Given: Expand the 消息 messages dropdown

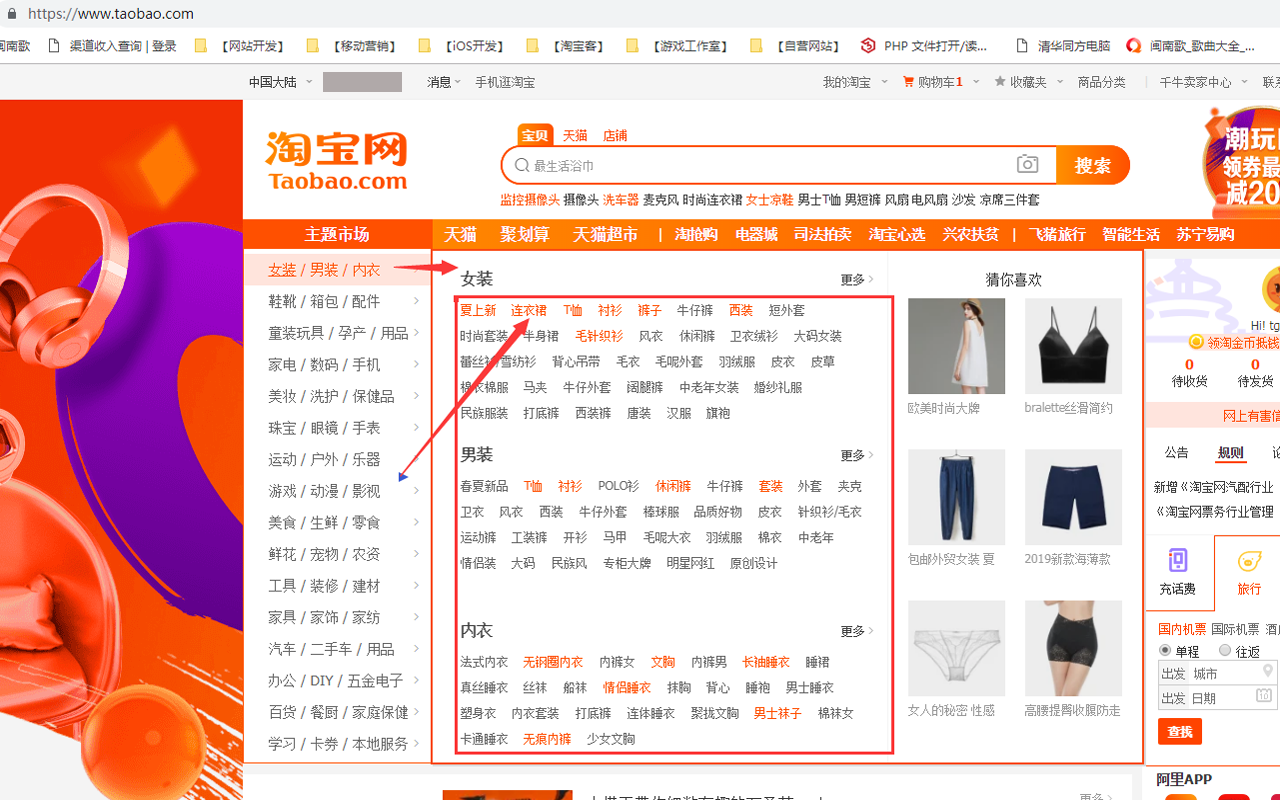Looking at the screenshot, I should pos(444,82).
